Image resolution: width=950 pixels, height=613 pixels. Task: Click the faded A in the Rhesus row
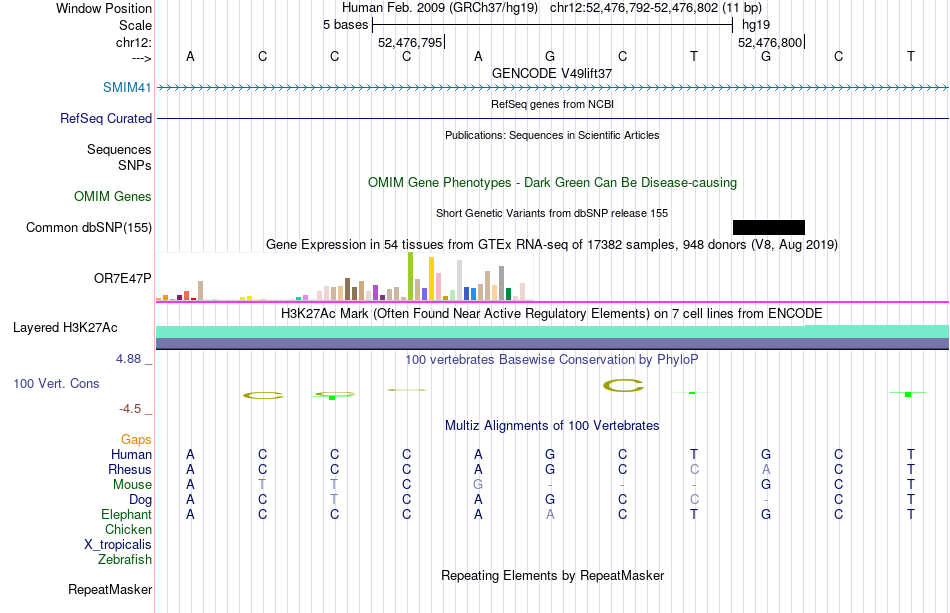click(766, 469)
